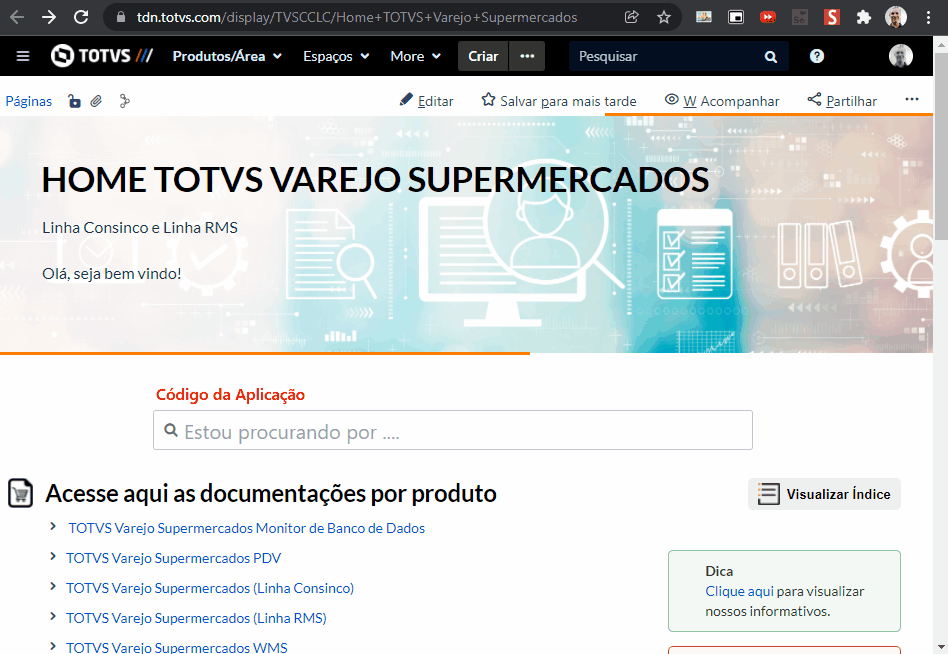
Task: Expand TOTVS Varejo Supermercados PDV item
Action: point(53,556)
